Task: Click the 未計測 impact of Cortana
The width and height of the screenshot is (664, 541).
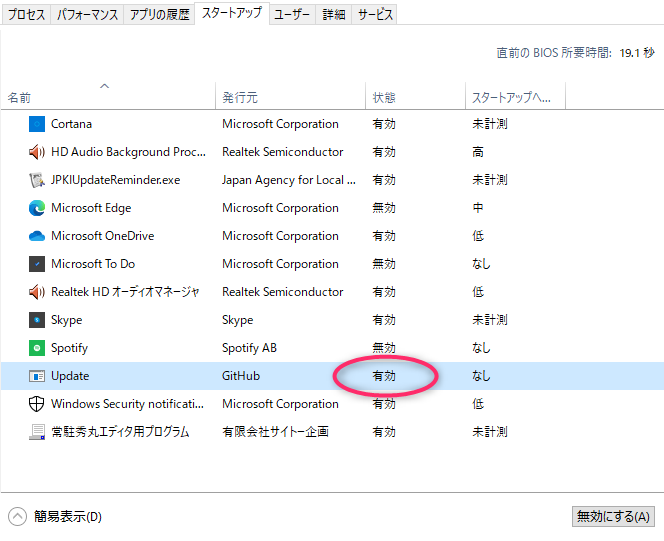Action: click(x=490, y=124)
